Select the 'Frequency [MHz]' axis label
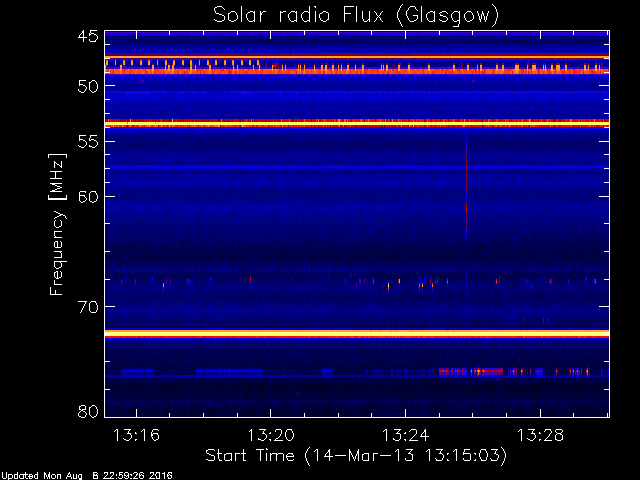The image size is (640, 480). (x=57, y=224)
